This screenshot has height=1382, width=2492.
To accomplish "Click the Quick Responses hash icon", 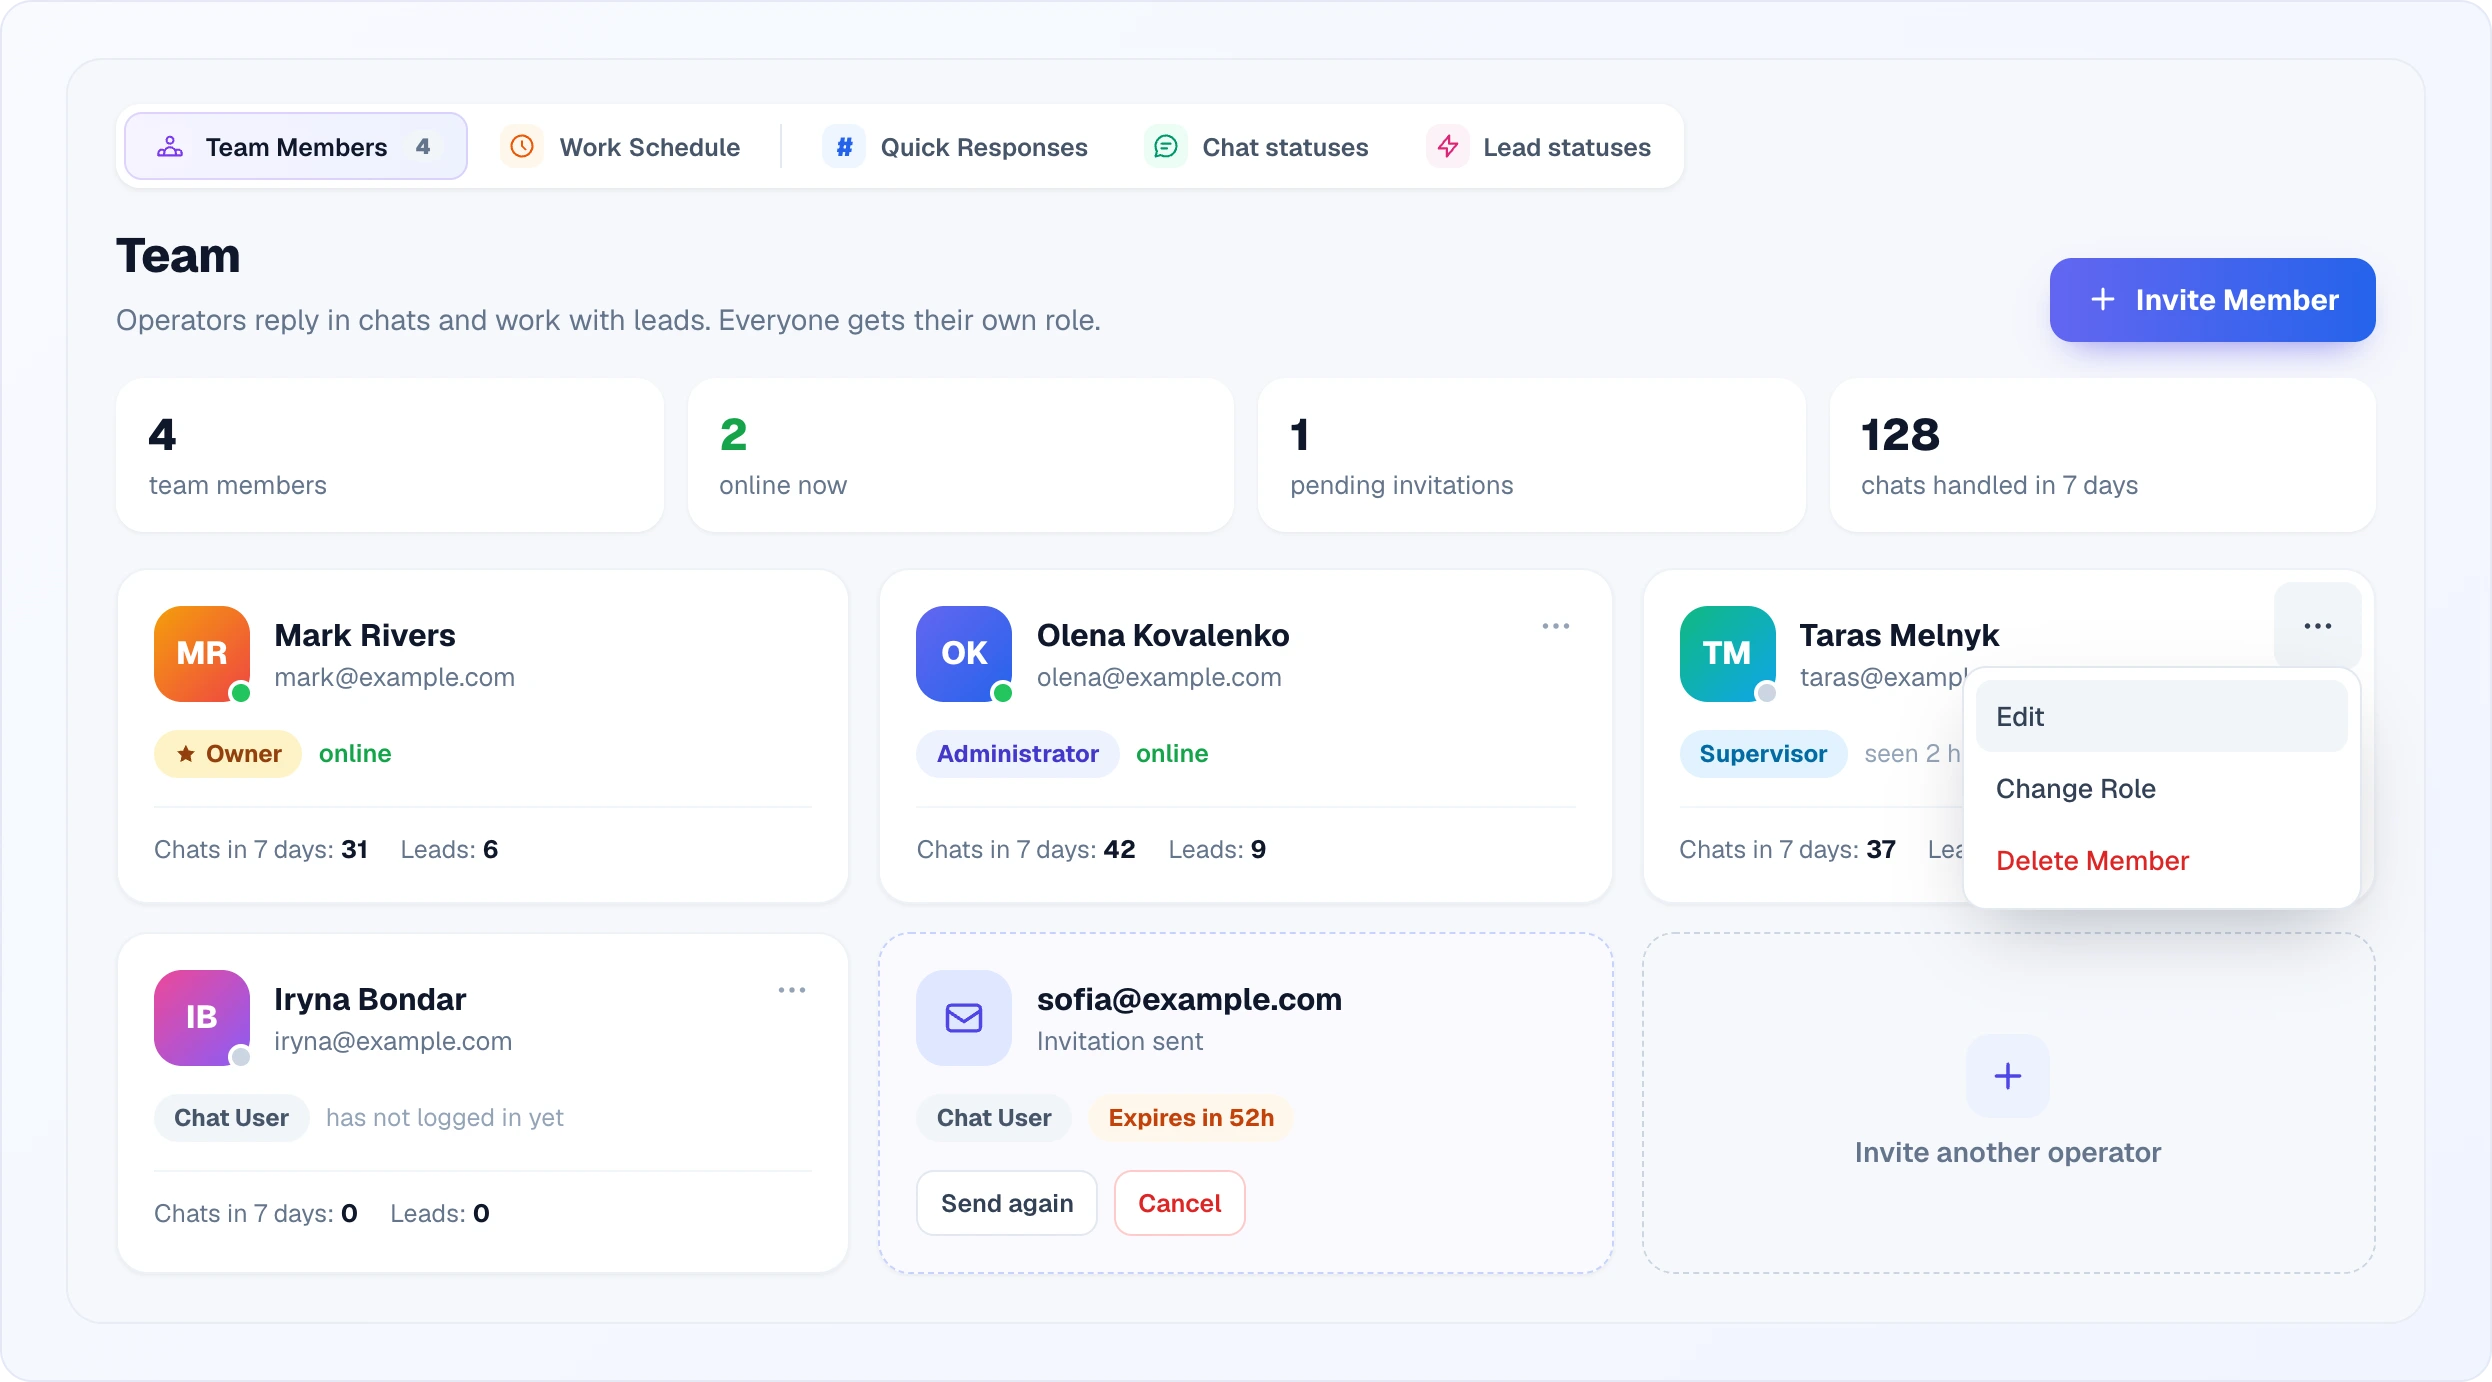I will (x=844, y=147).
